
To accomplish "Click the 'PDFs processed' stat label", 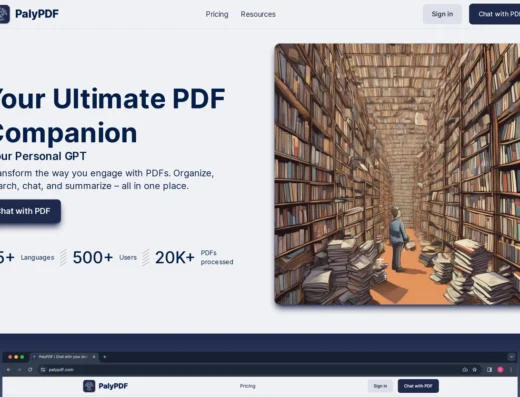I will 217,257.
